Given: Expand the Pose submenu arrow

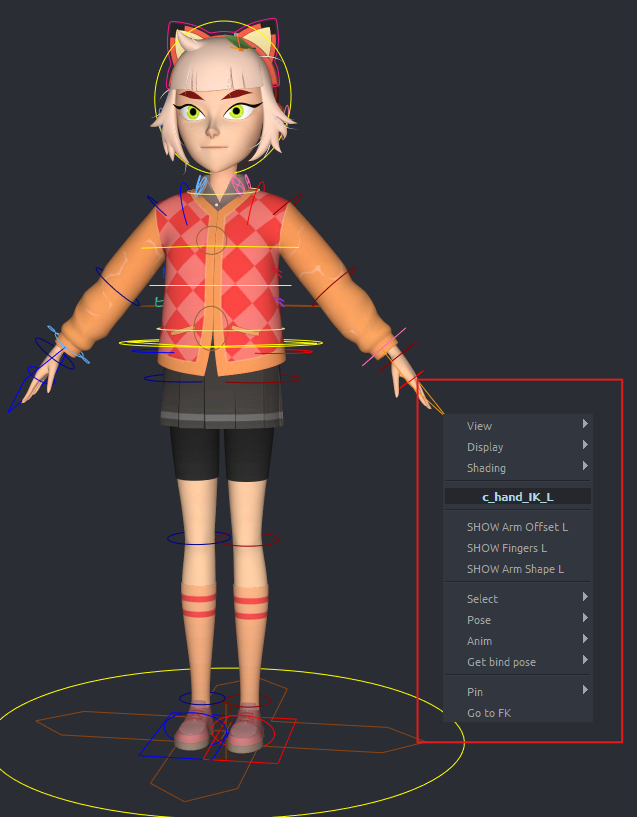Looking at the screenshot, I should pos(584,619).
